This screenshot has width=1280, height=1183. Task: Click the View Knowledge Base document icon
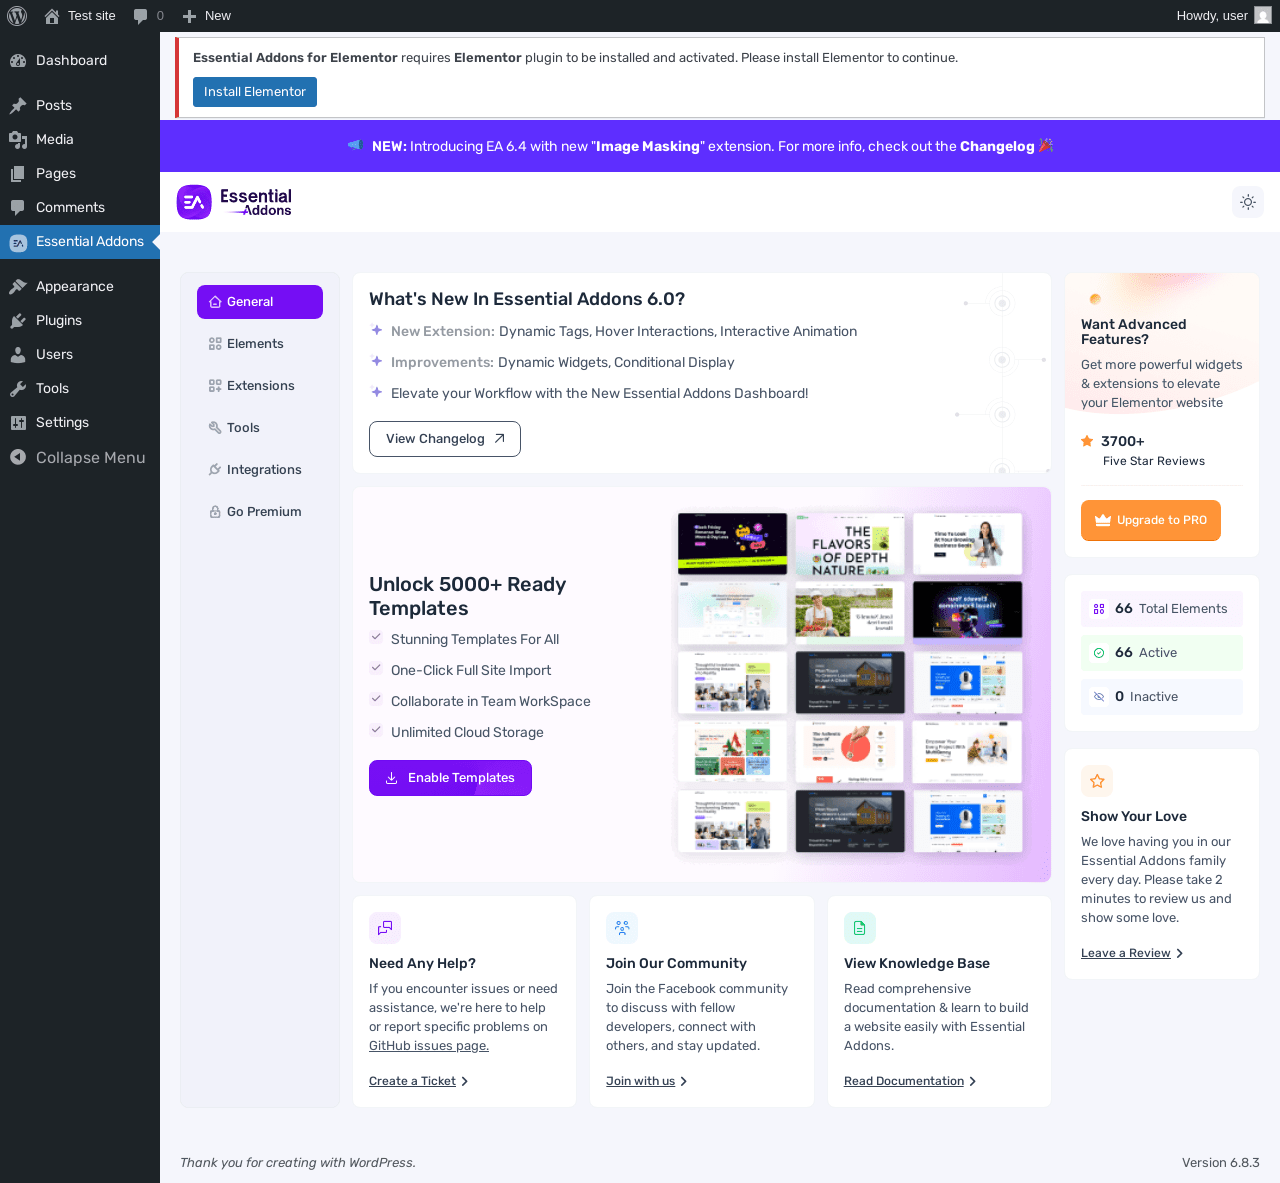[860, 928]
